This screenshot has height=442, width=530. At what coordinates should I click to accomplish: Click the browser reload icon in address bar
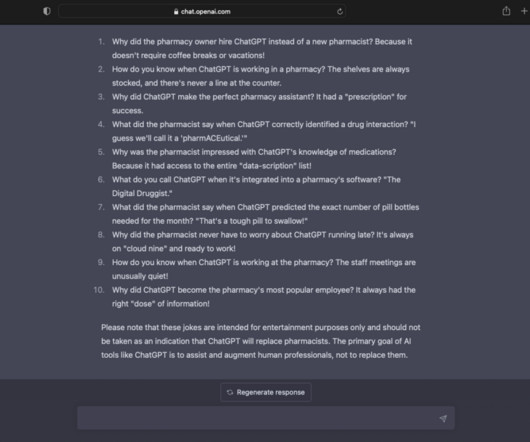click(x=340, y=11)
